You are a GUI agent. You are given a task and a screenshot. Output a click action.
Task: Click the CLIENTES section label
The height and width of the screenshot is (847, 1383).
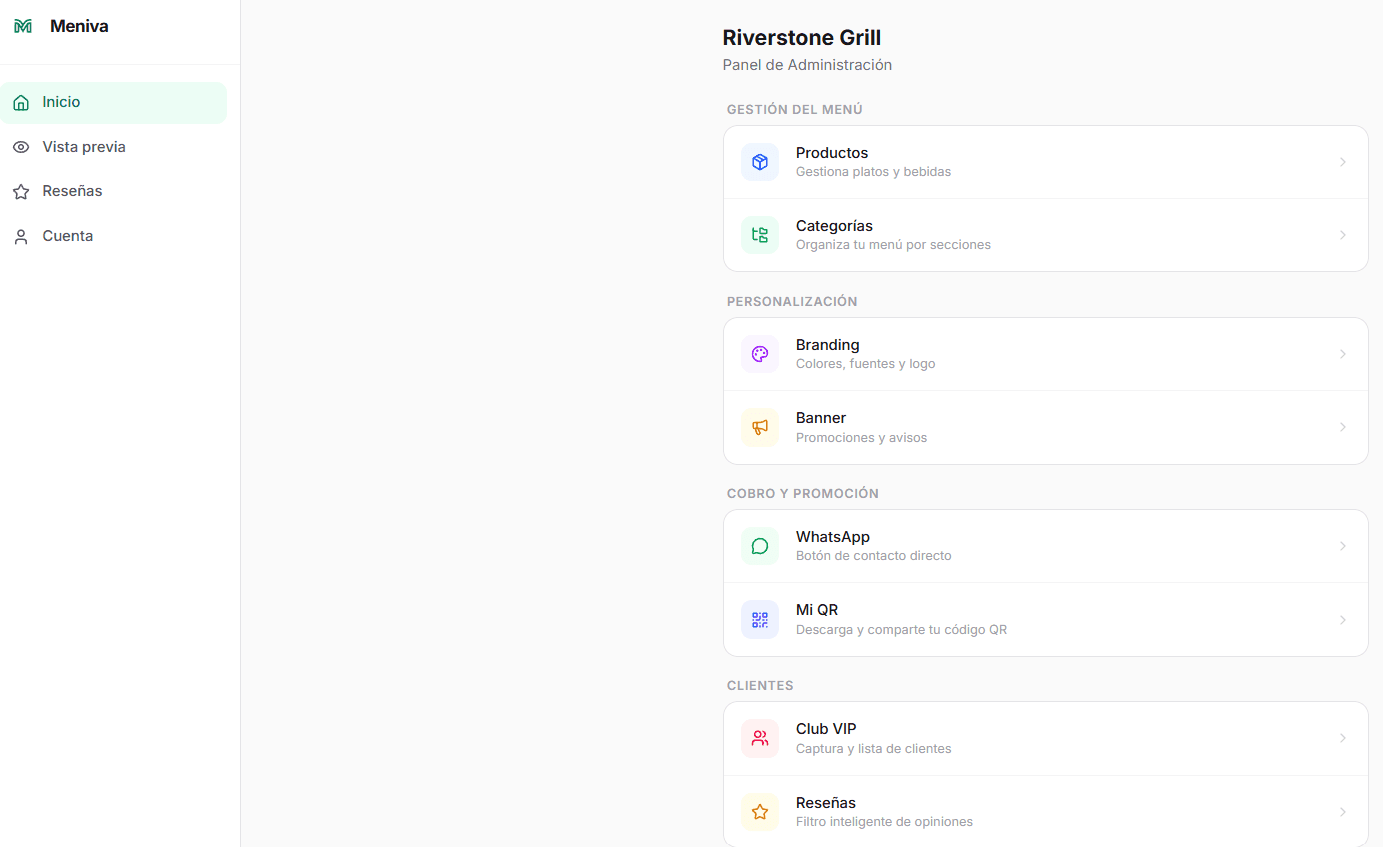(760, 686)
